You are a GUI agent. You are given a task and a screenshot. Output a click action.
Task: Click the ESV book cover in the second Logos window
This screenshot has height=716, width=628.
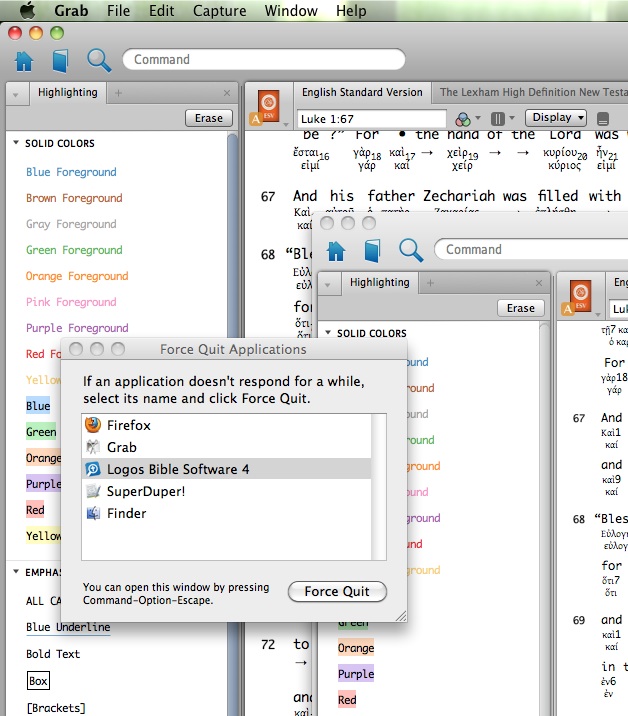581,295
